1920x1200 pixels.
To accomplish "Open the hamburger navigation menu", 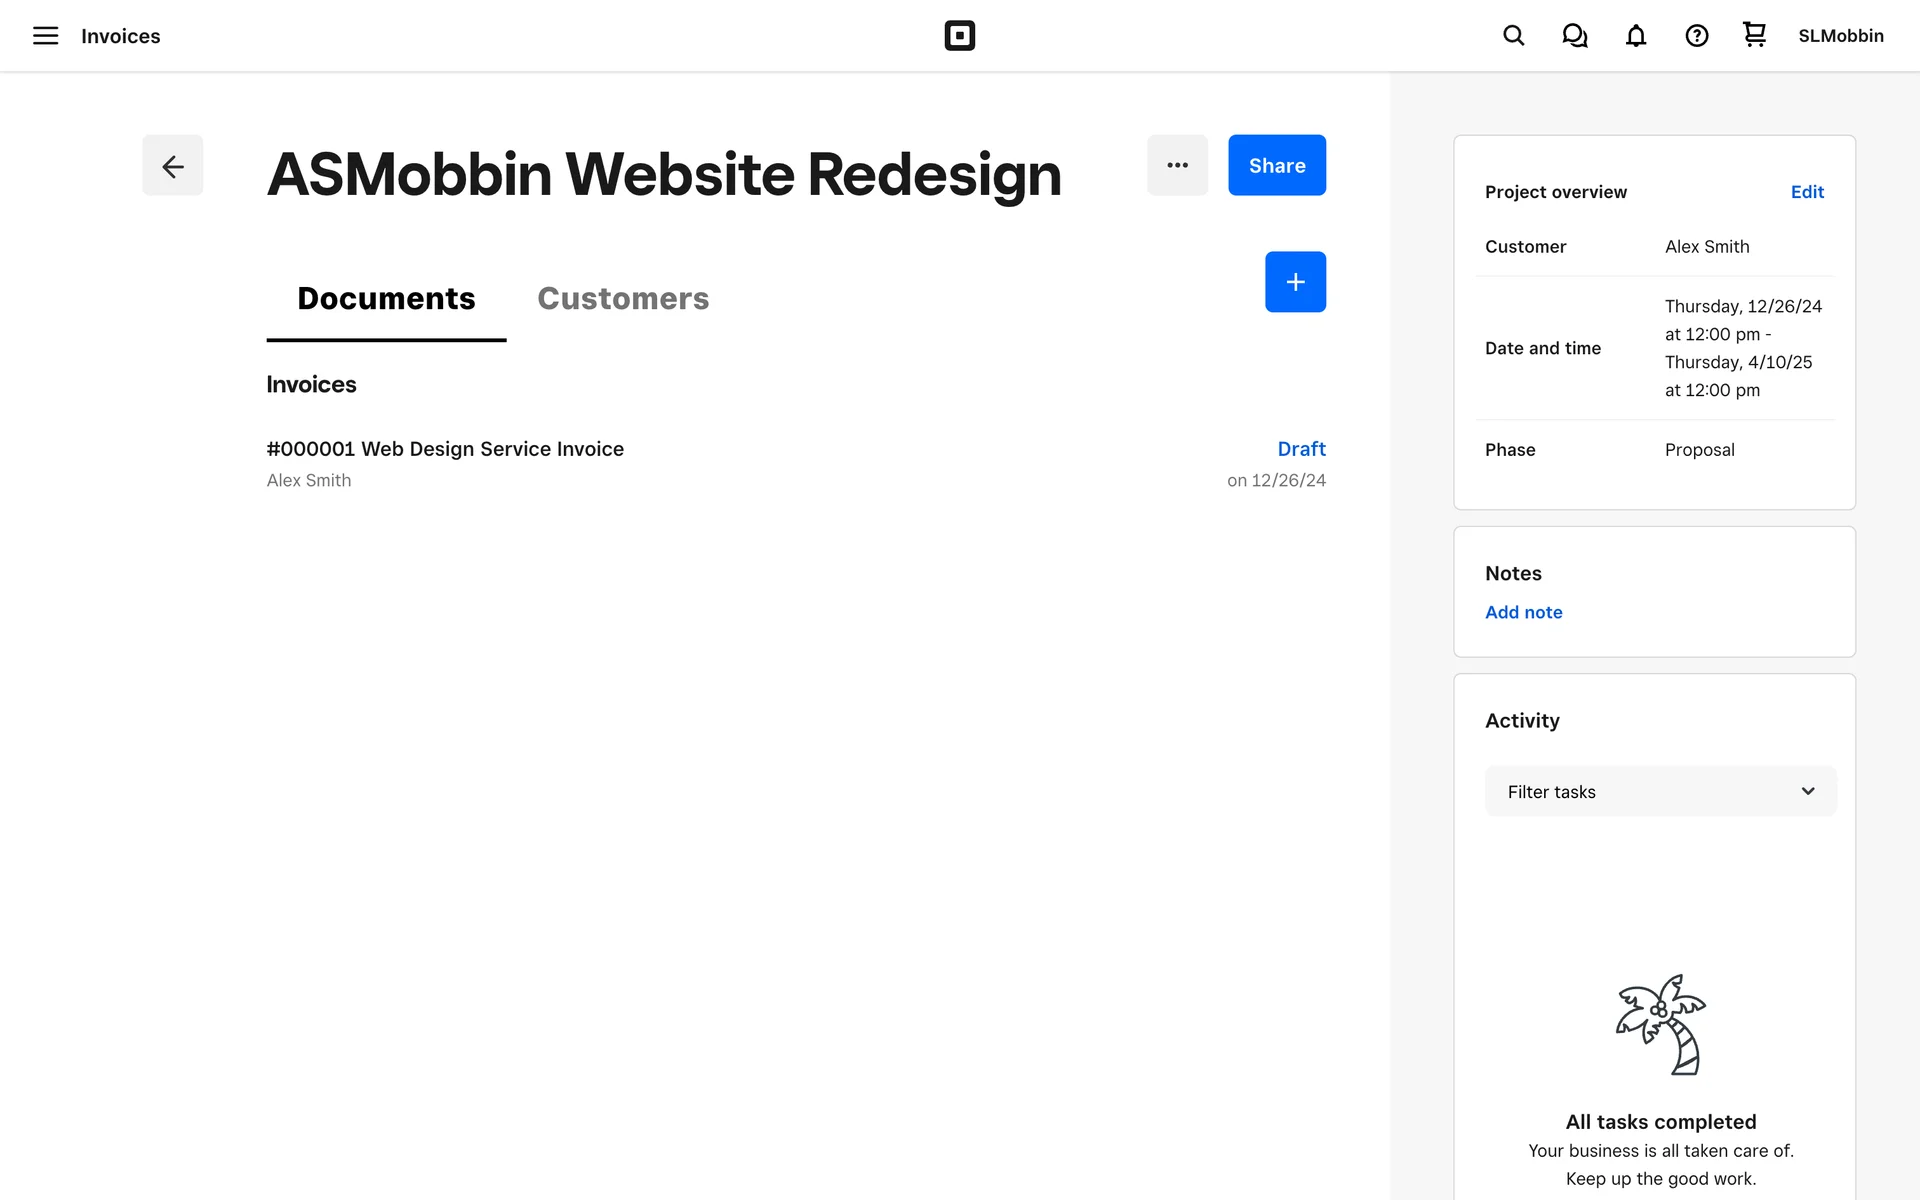I will click(x=45, y=36).
